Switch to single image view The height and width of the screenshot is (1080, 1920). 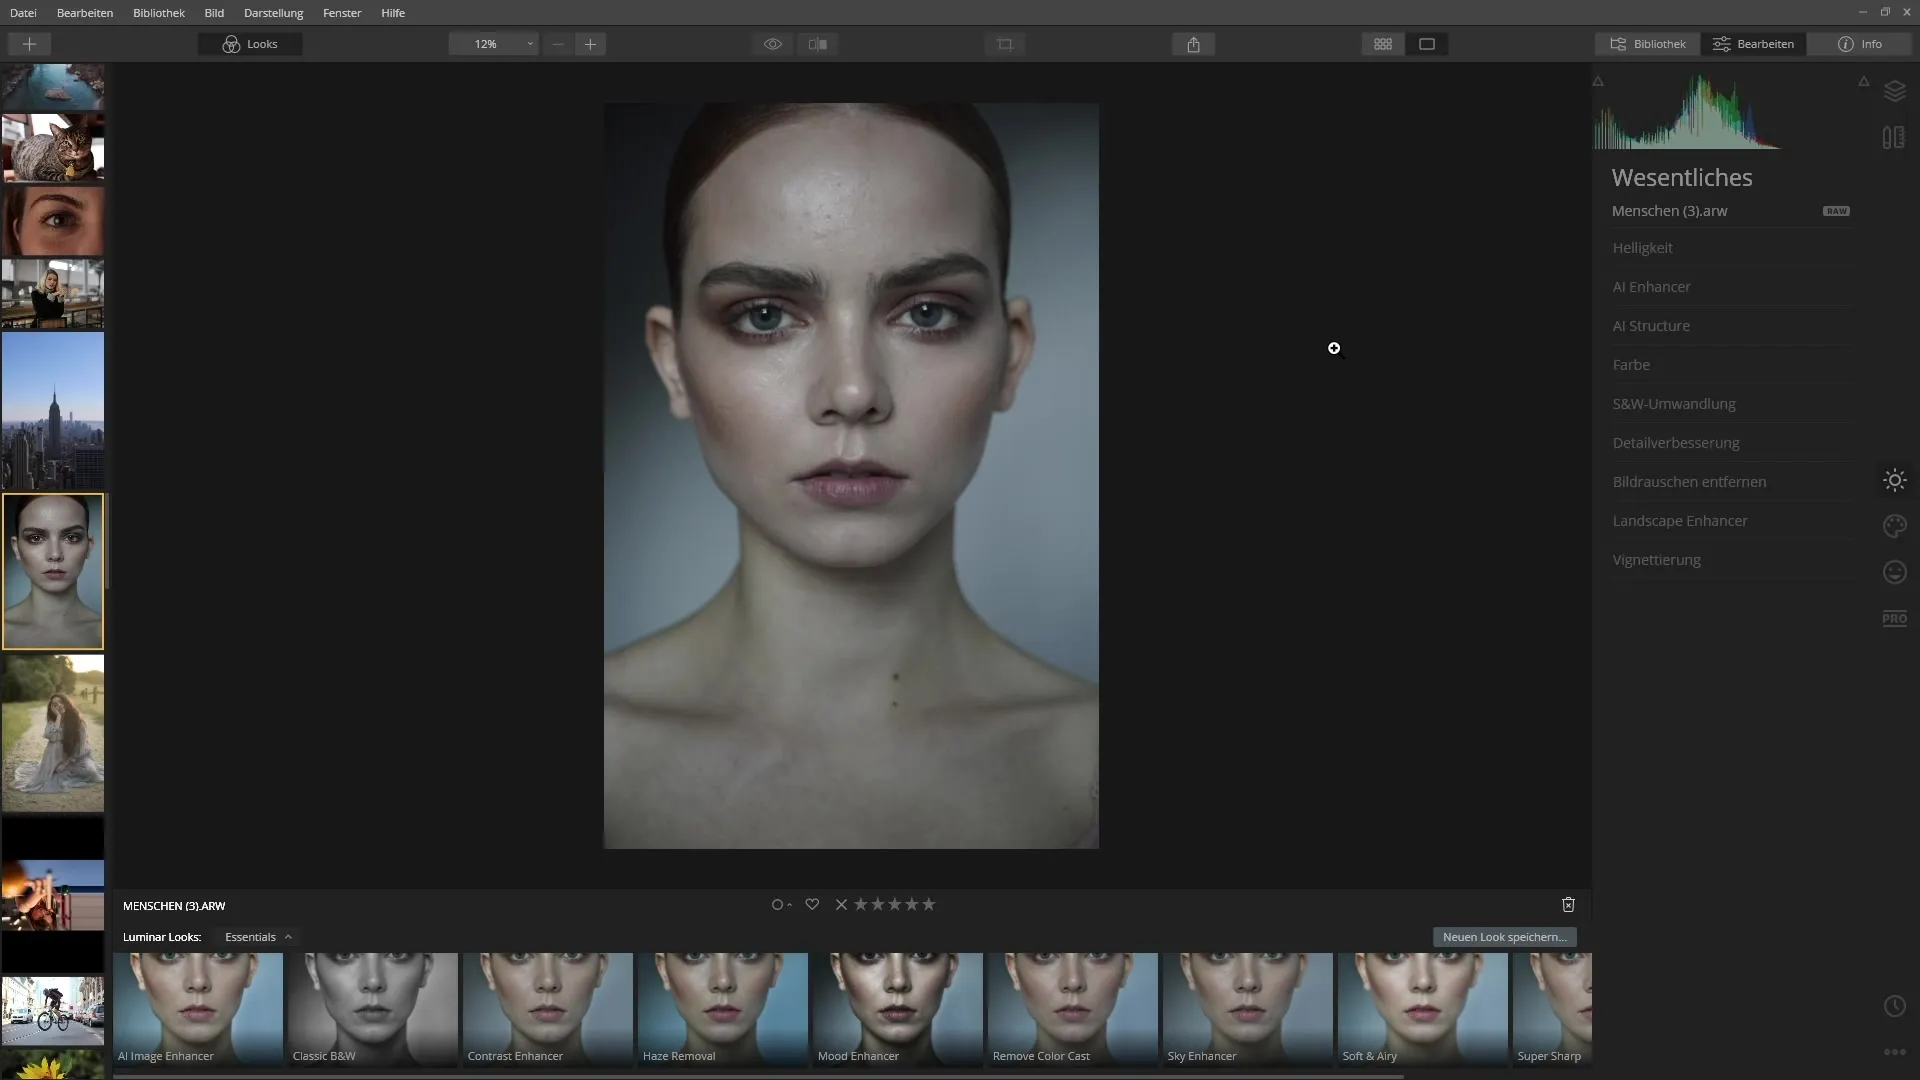coord(1427,44)
